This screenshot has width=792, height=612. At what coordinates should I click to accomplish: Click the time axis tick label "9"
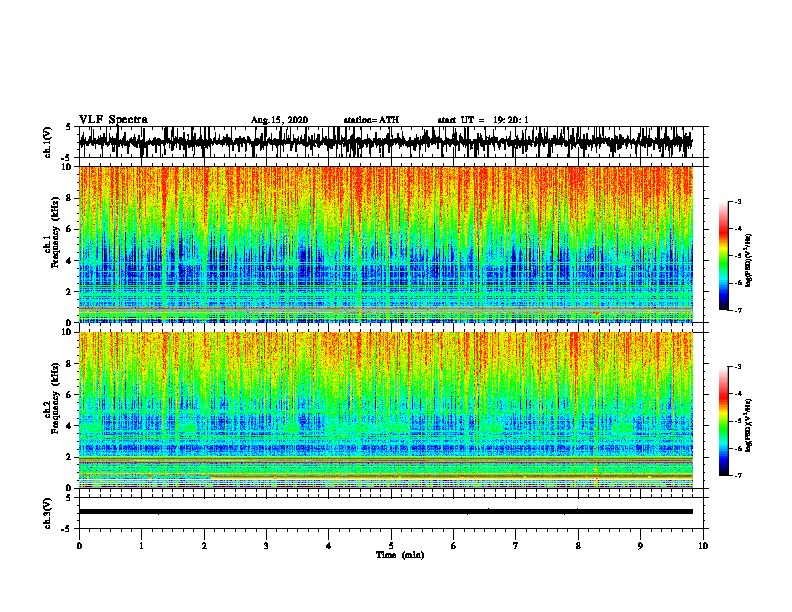(x=640, y=546)
